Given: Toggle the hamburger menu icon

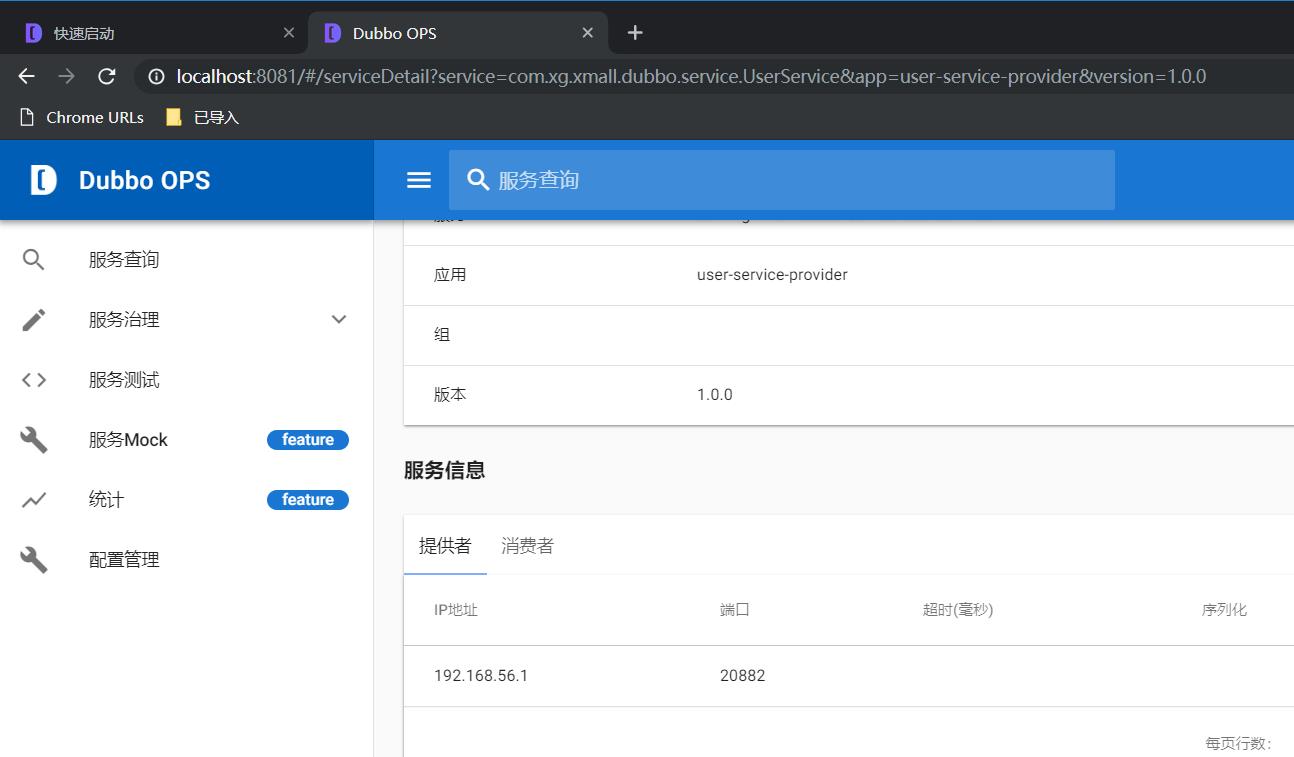Looking at the screenshot, I should coord(419,180).
